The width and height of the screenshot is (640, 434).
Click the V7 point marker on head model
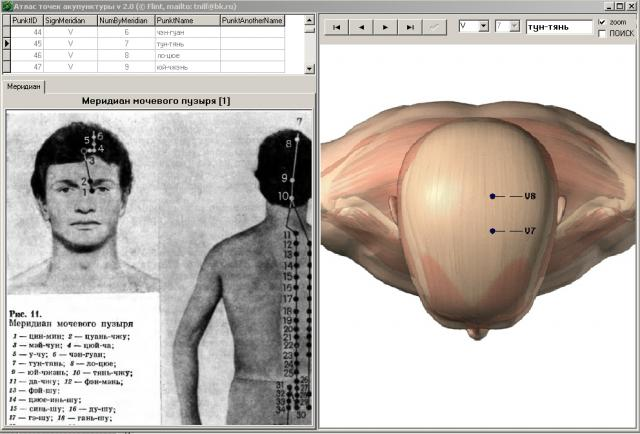pyautogui.click(x=493, y=231)
